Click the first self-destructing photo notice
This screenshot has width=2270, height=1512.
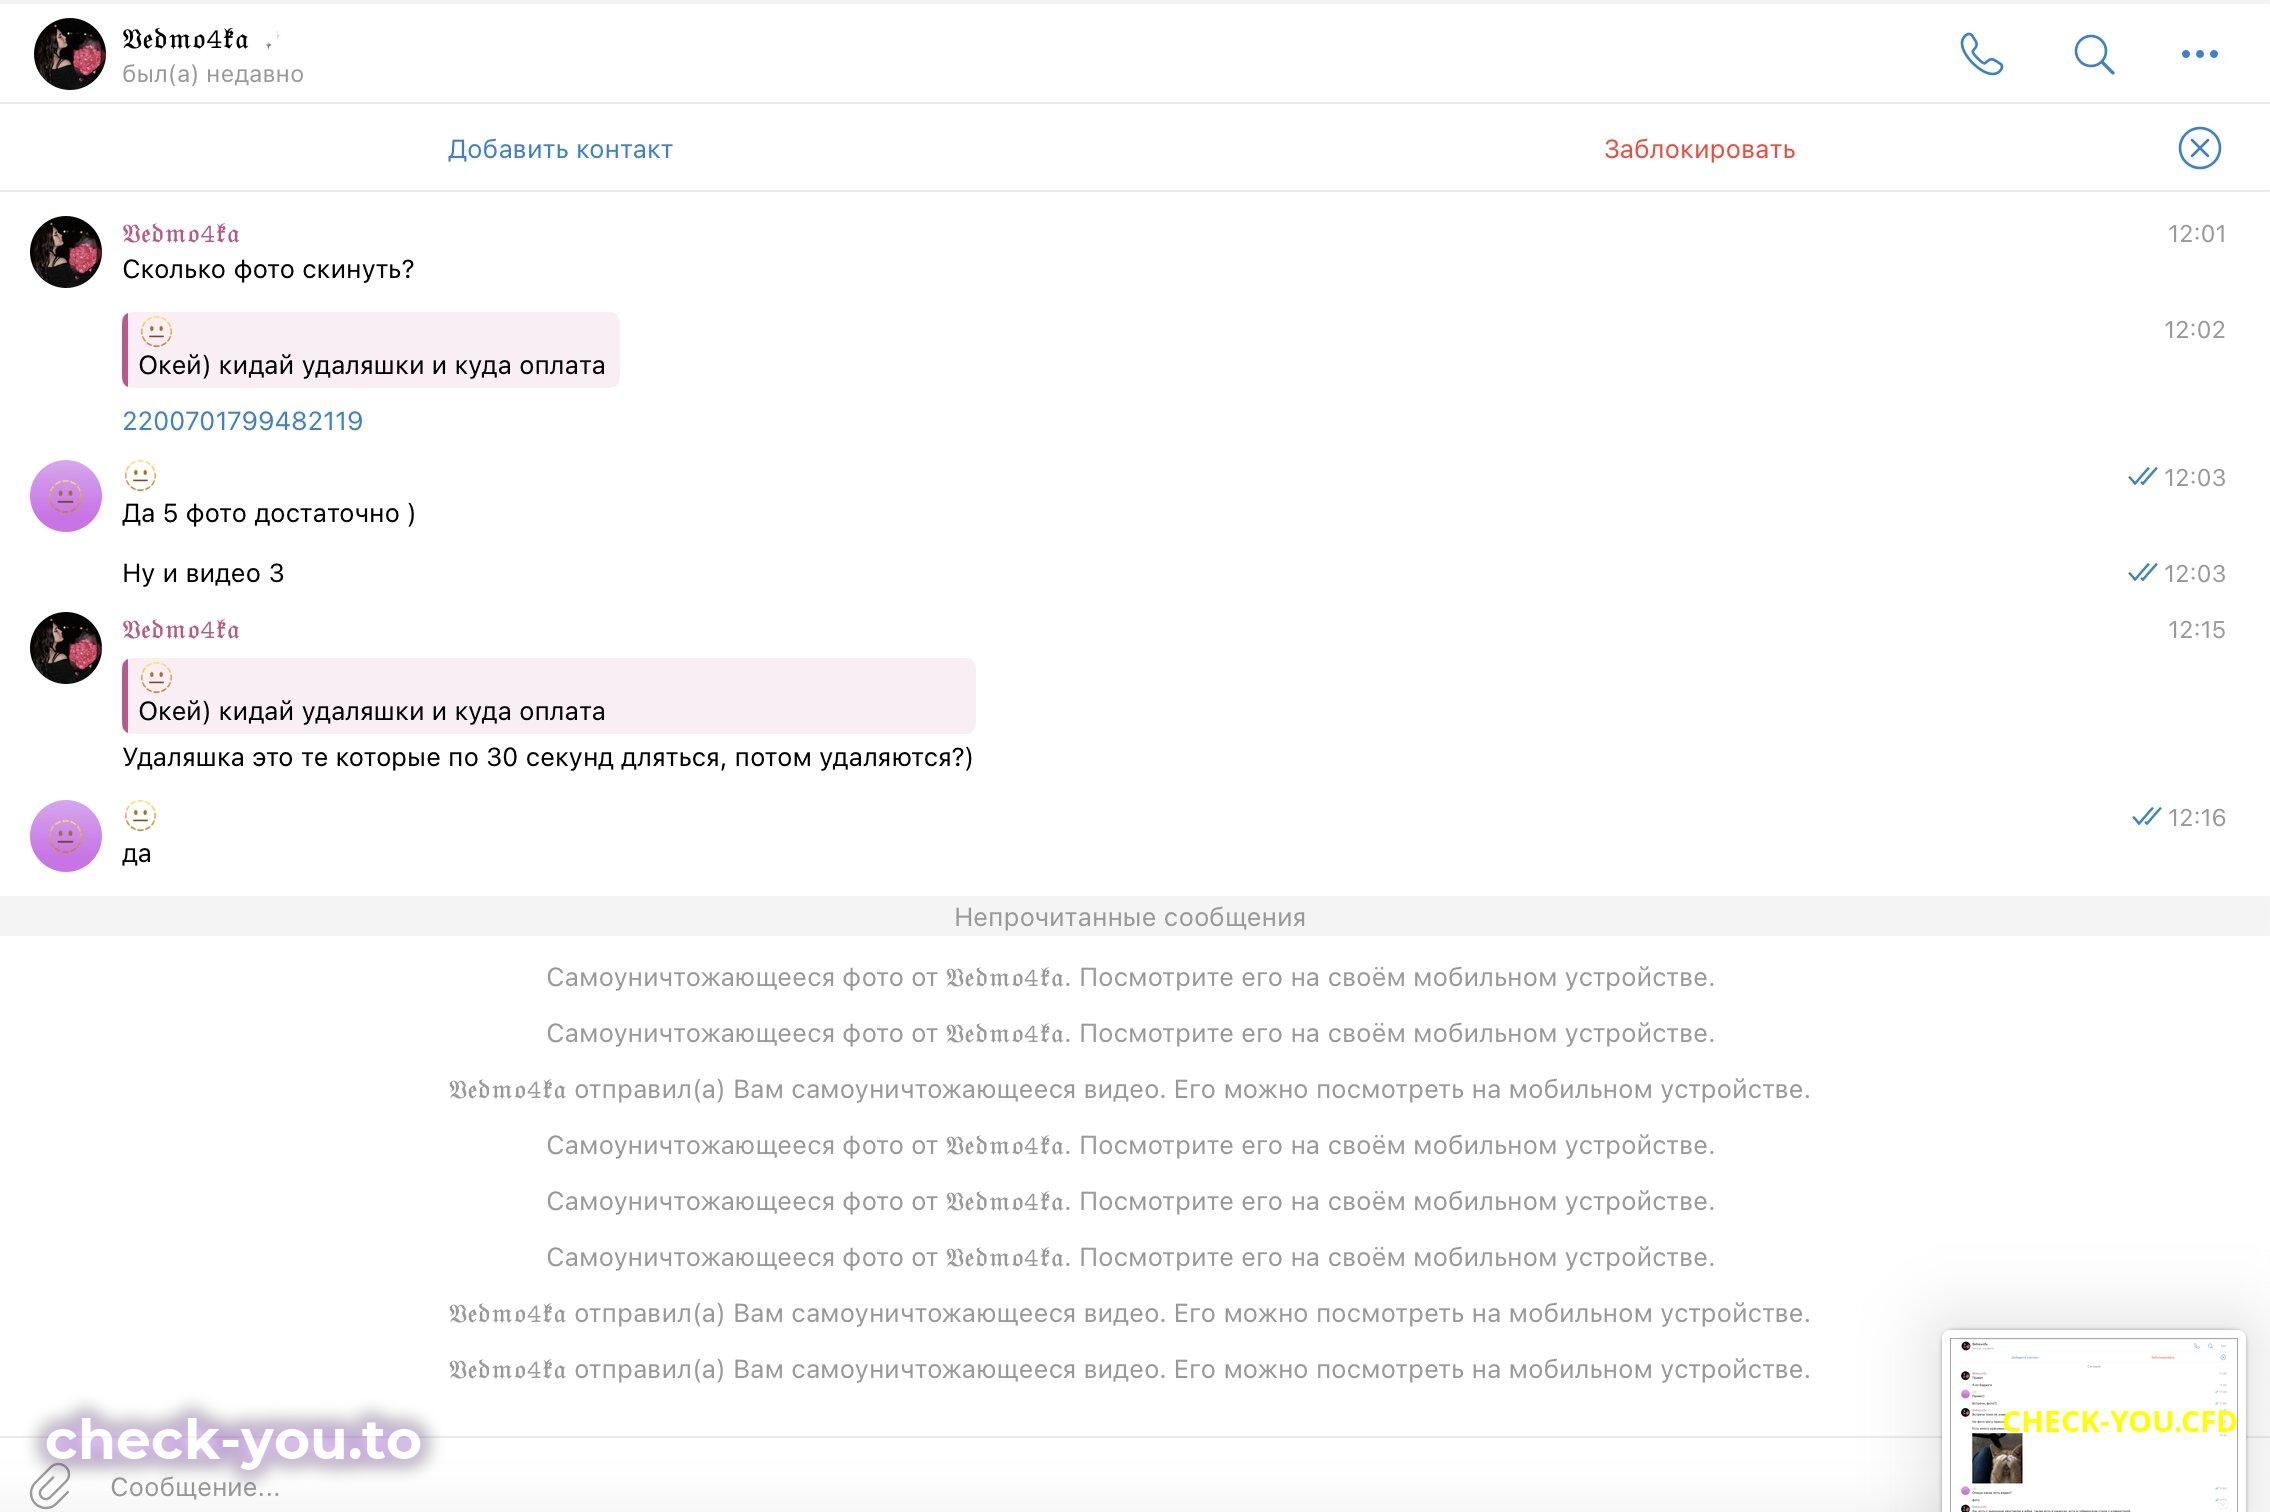click(1130, 977)
